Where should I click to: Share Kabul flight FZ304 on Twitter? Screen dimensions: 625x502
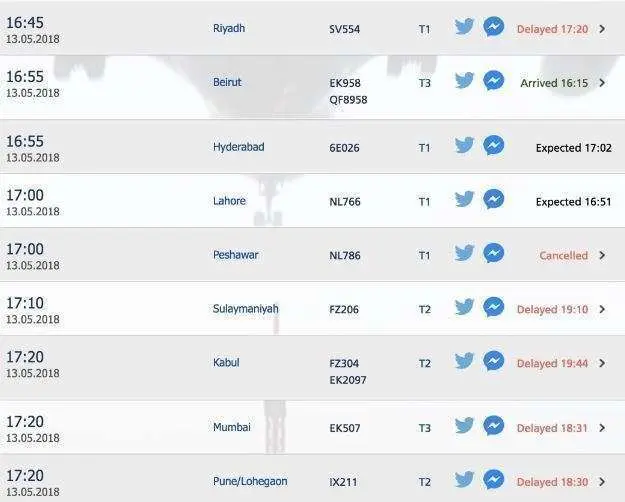pyautogui.click(x=464, y=361)
